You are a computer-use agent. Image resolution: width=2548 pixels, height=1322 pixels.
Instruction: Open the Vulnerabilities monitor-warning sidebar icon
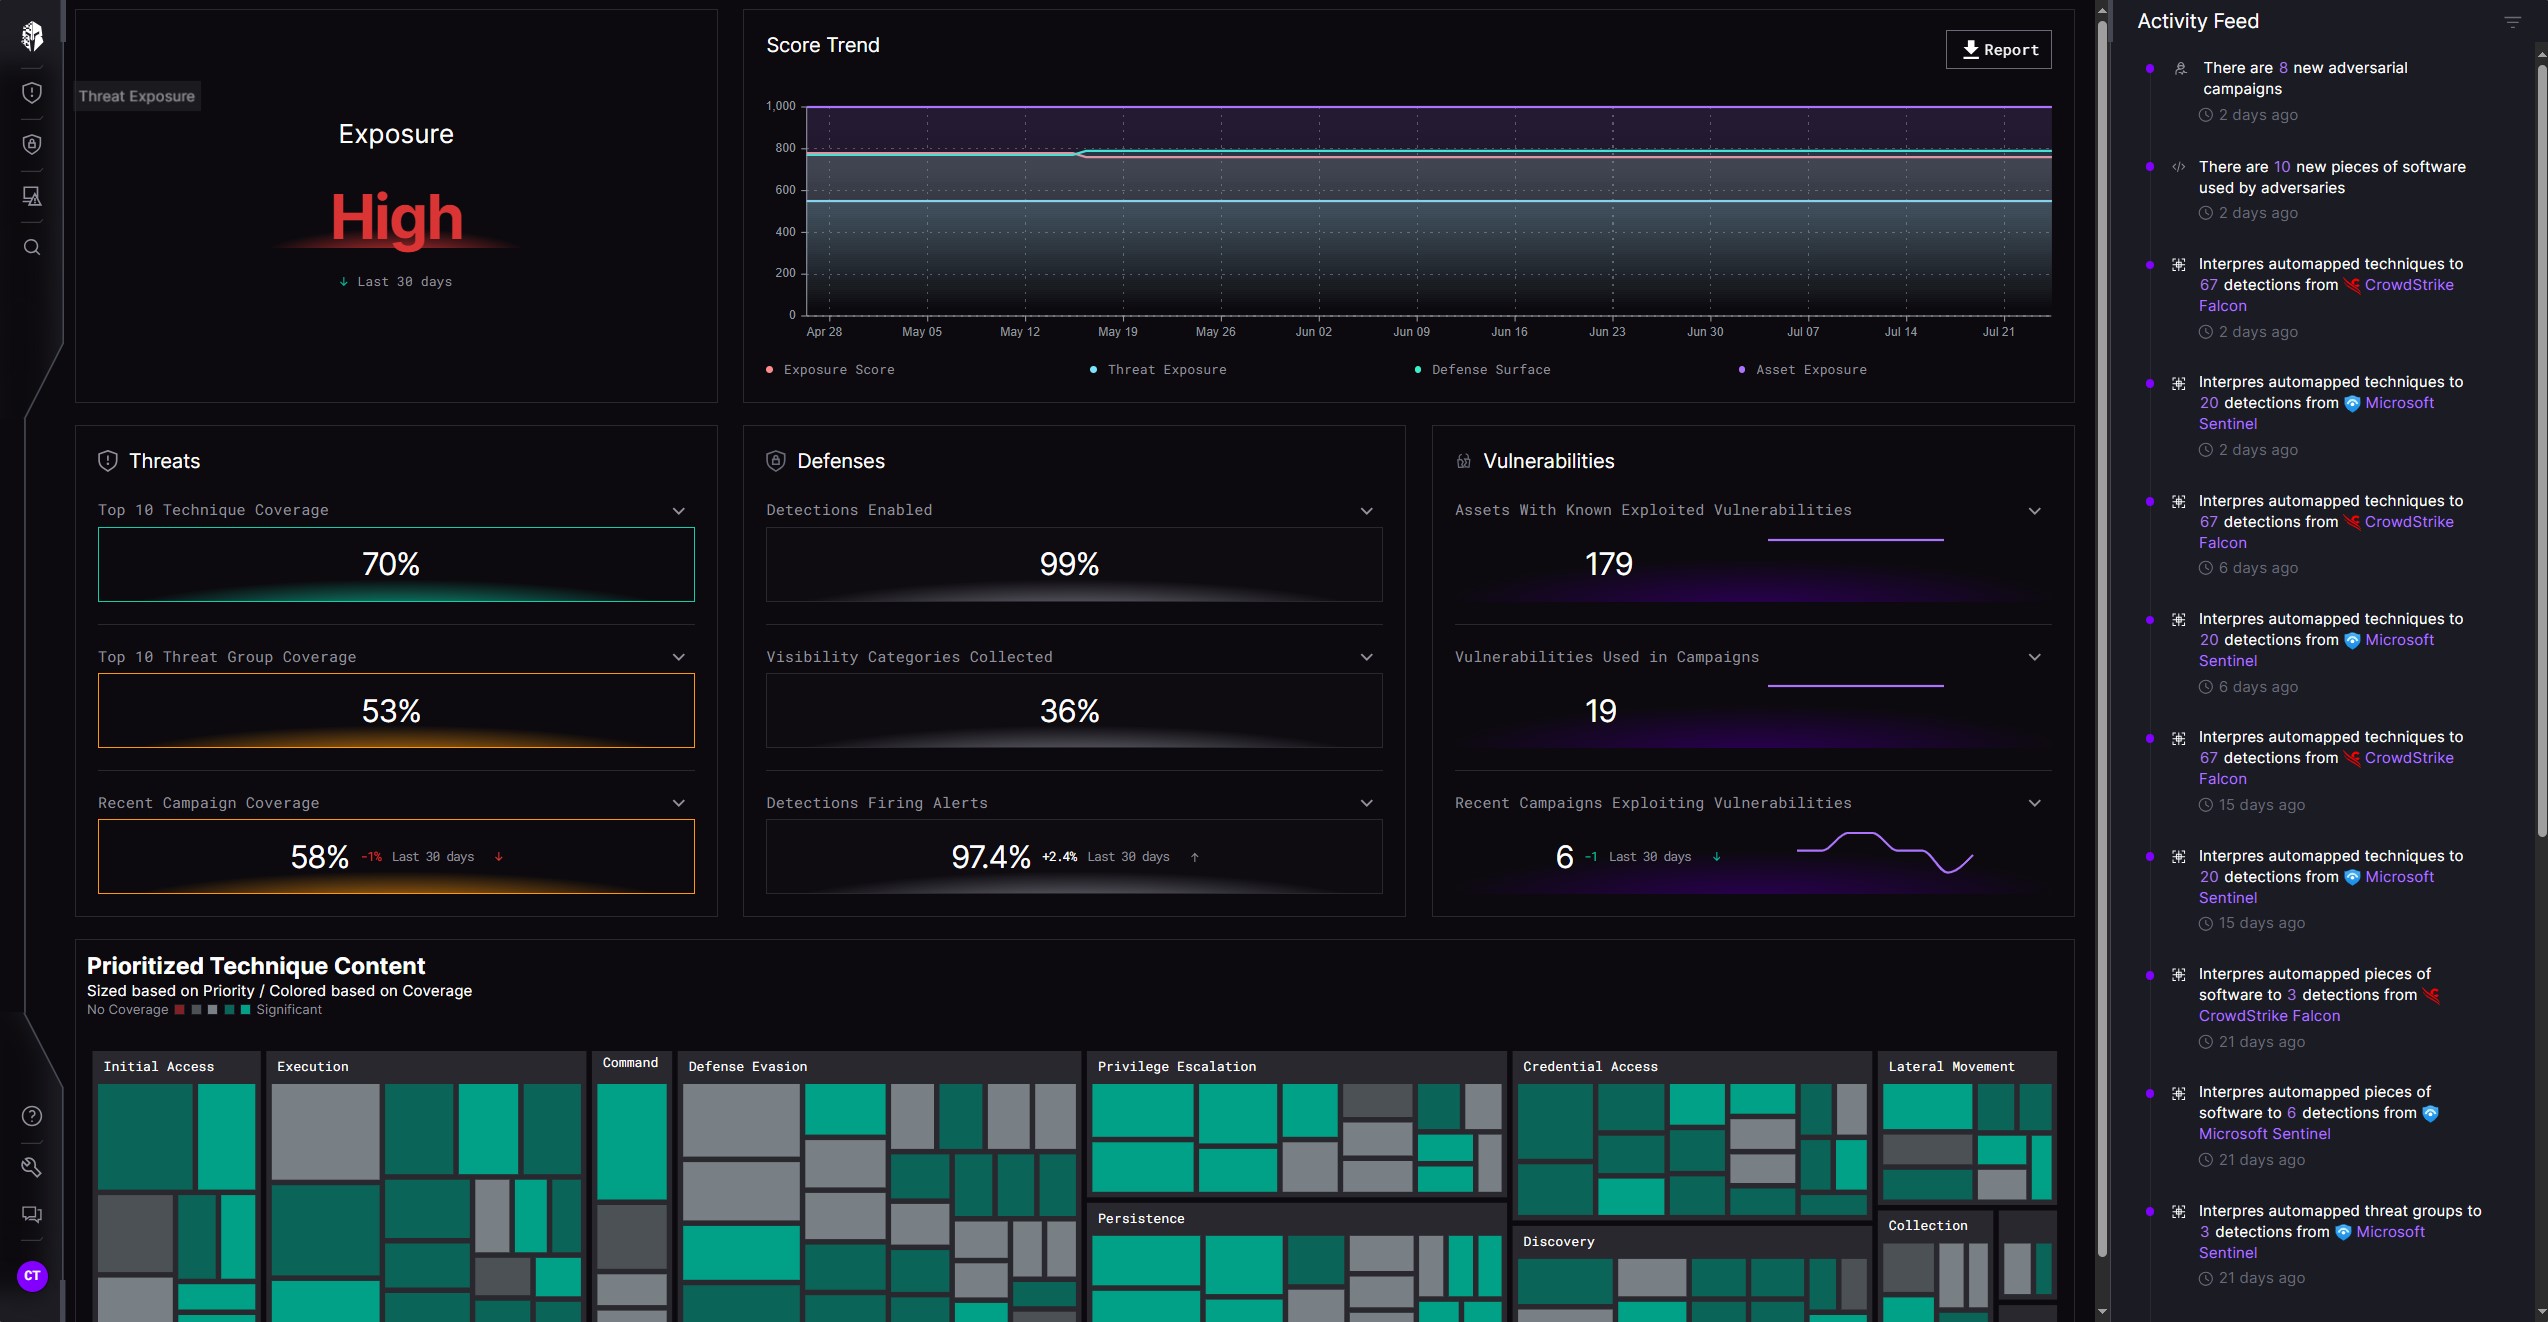tap(32, 196)
